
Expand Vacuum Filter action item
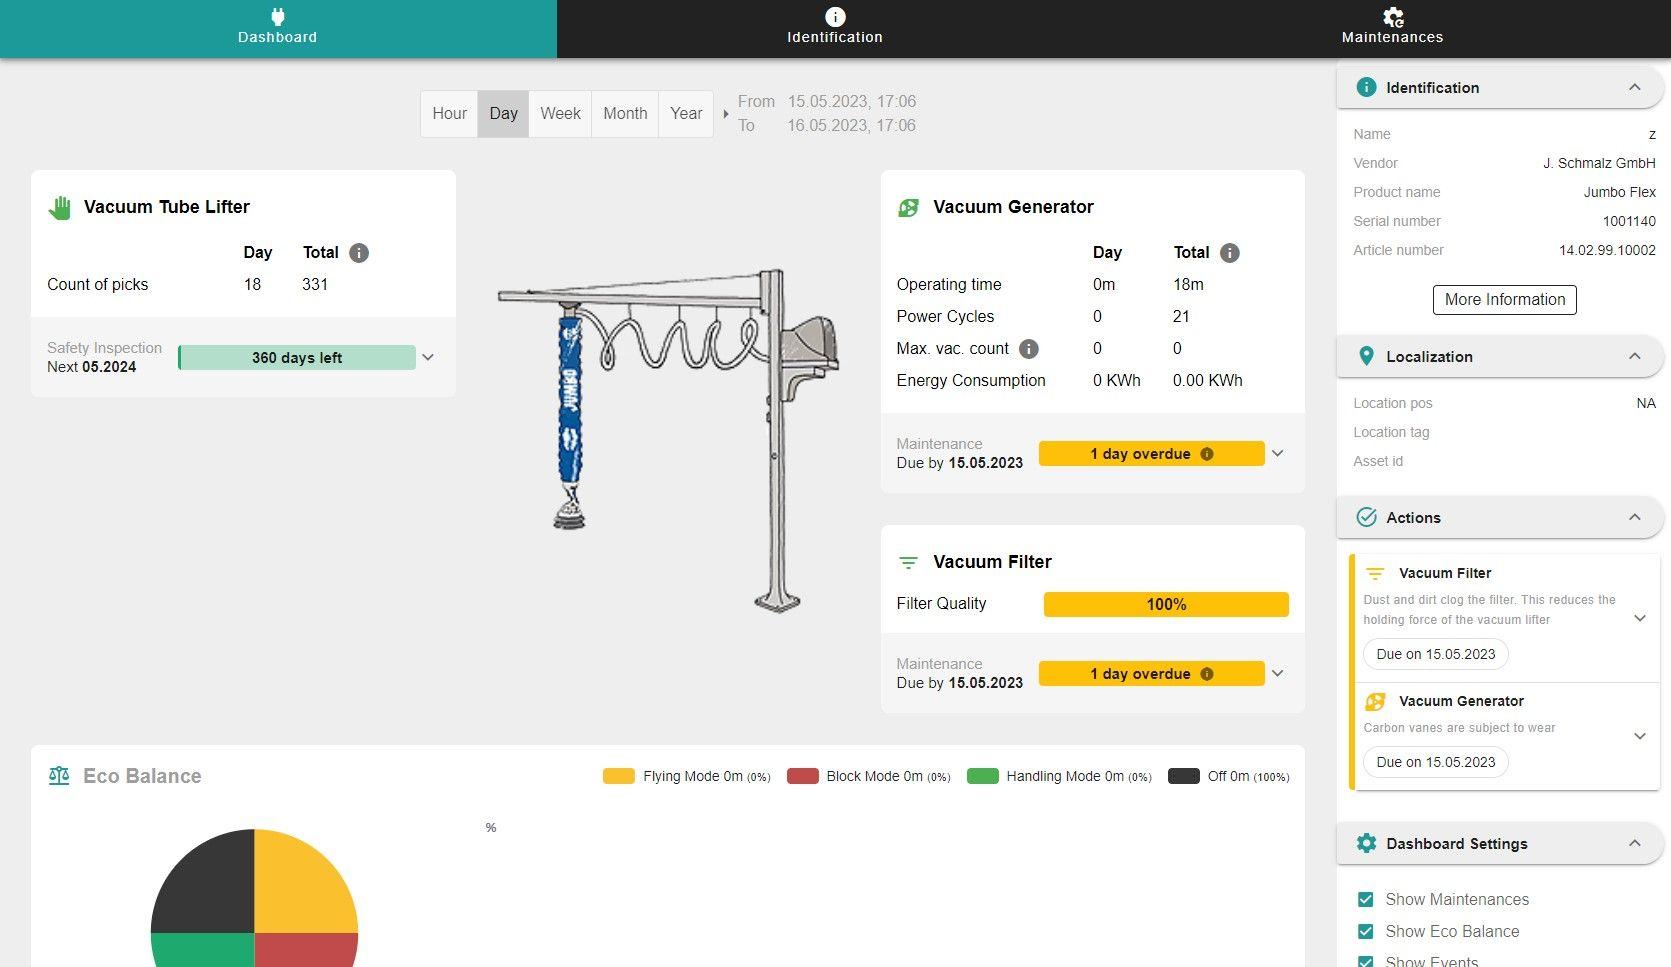(1640, 618)
